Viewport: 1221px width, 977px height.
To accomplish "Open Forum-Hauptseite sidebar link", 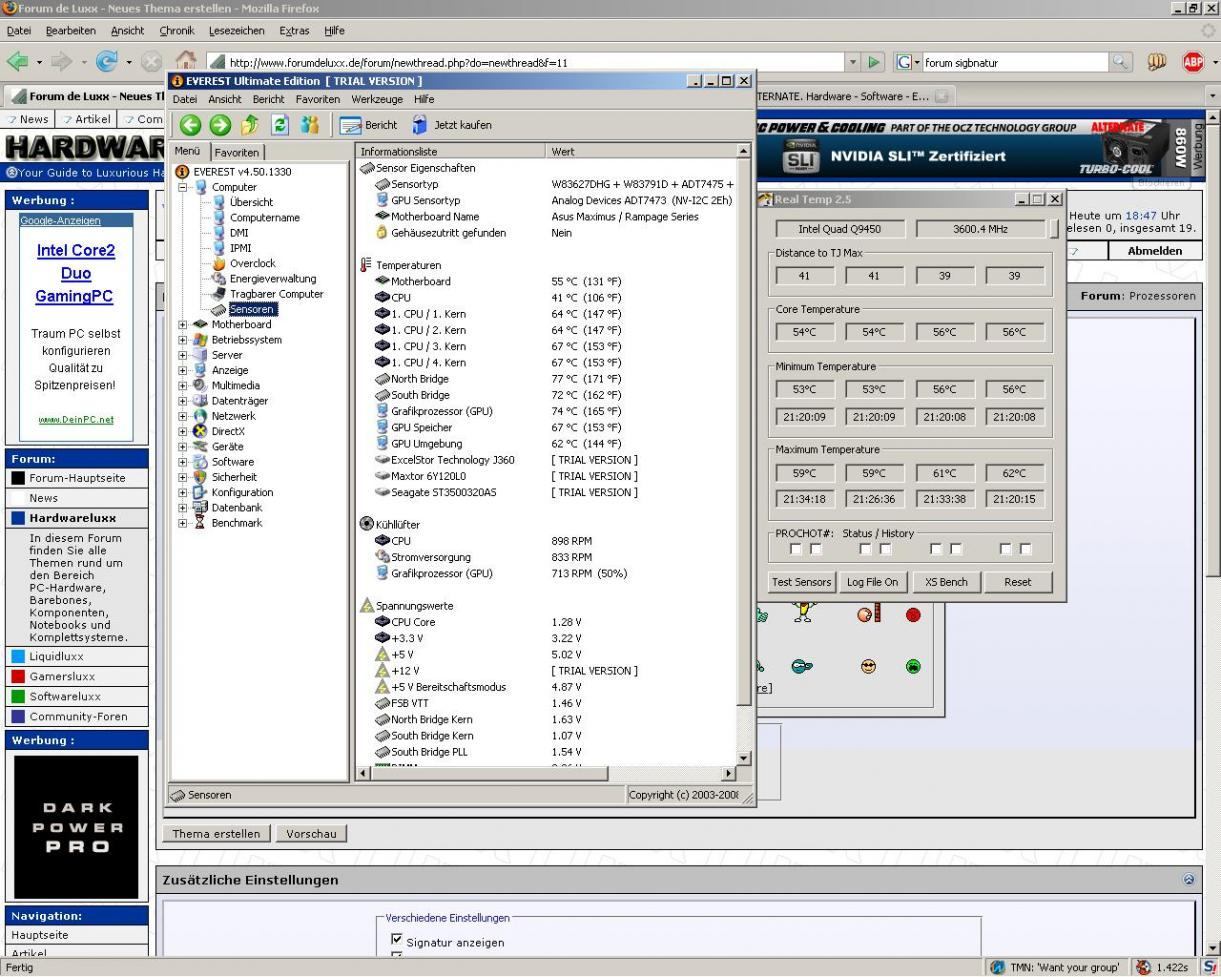I will pos(77,478).
